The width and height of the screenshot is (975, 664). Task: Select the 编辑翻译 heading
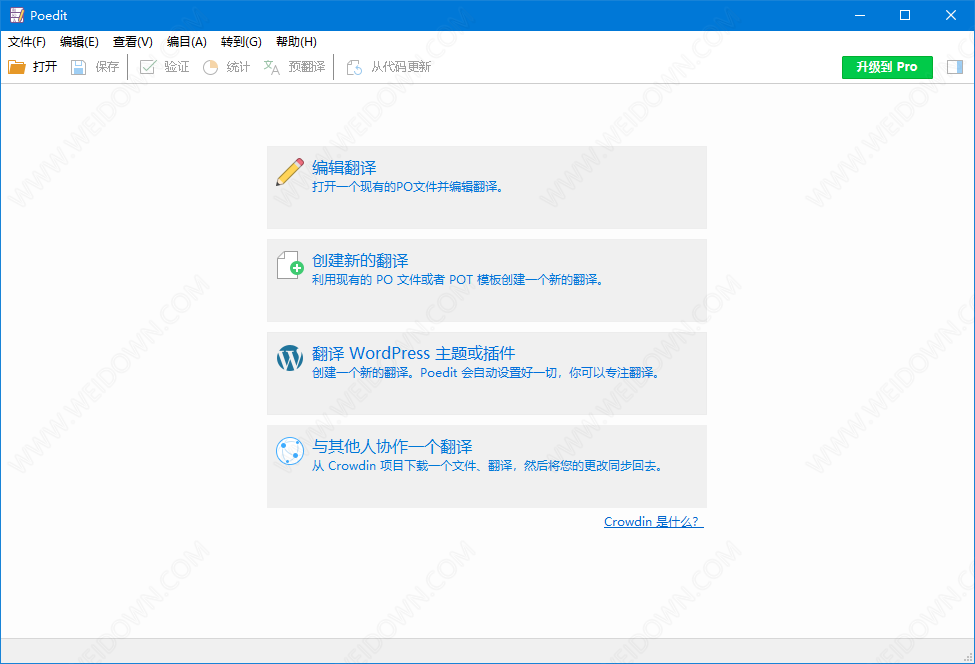point(344,168)
